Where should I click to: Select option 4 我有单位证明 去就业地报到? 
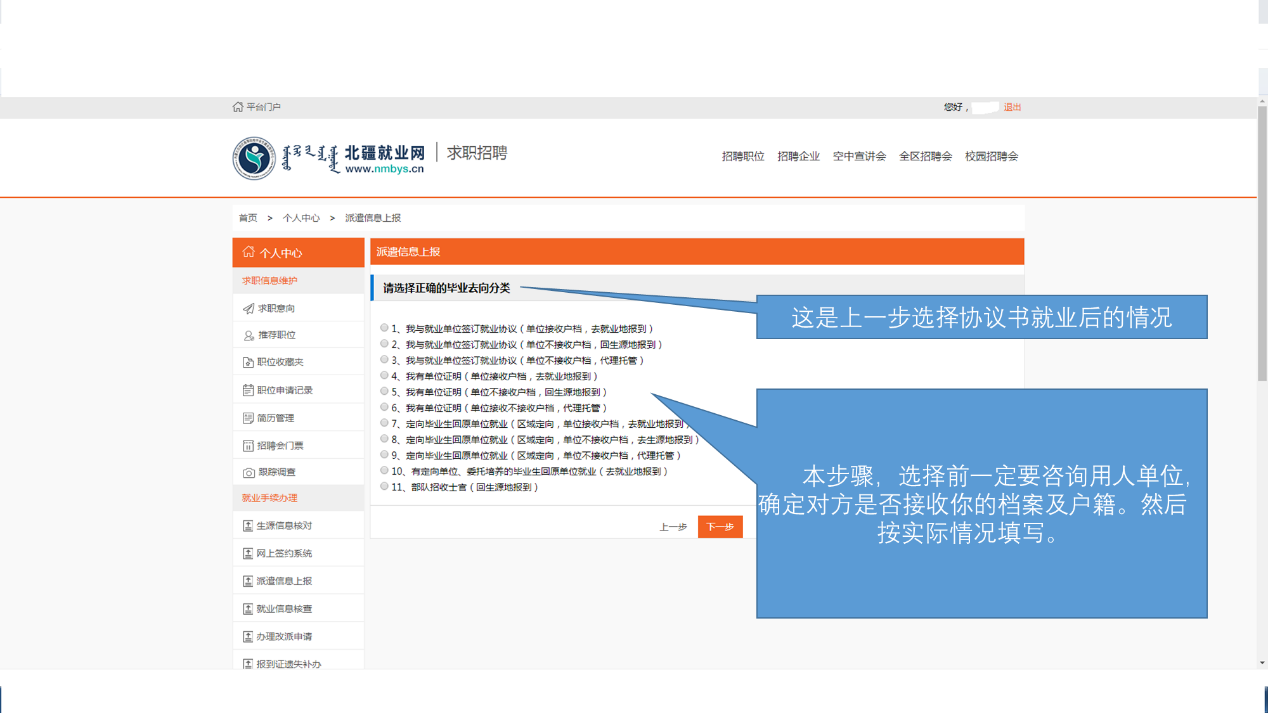point(385,376)
